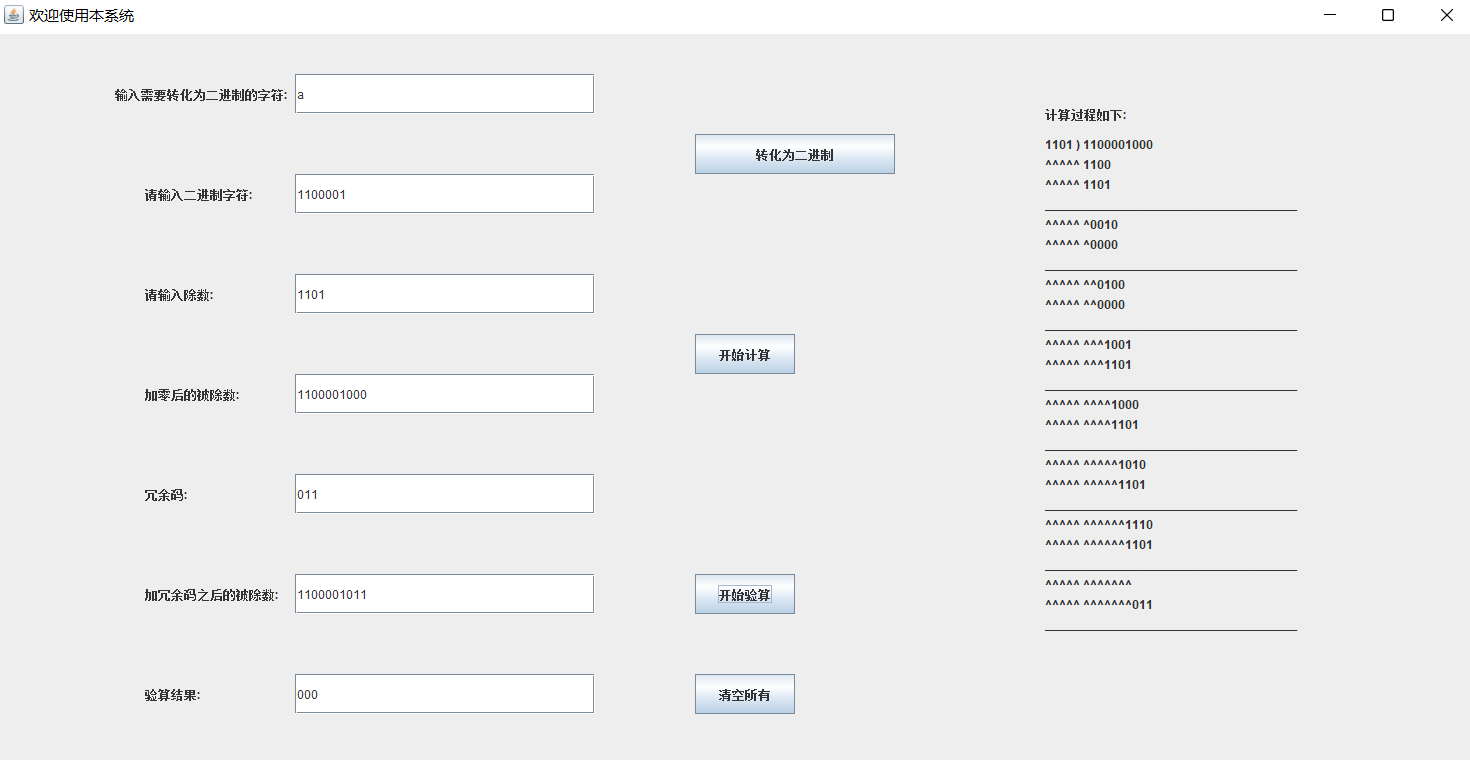Click the line '^^^^^ 1100'

[x=1078, y=165]
